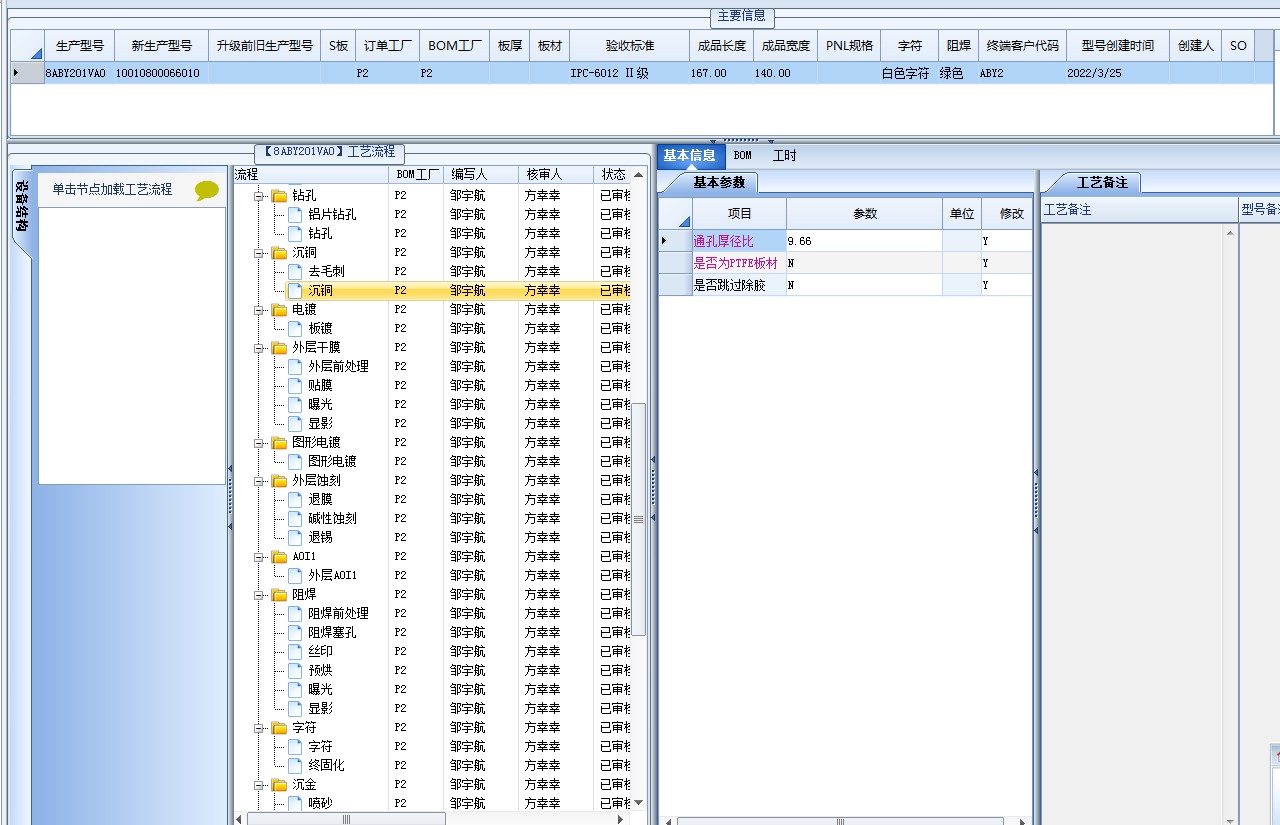This screenshot has height=825, width=1280.
Task: Click the document icon beside 阻焊前处理
Action: click(x=295, y=613)
